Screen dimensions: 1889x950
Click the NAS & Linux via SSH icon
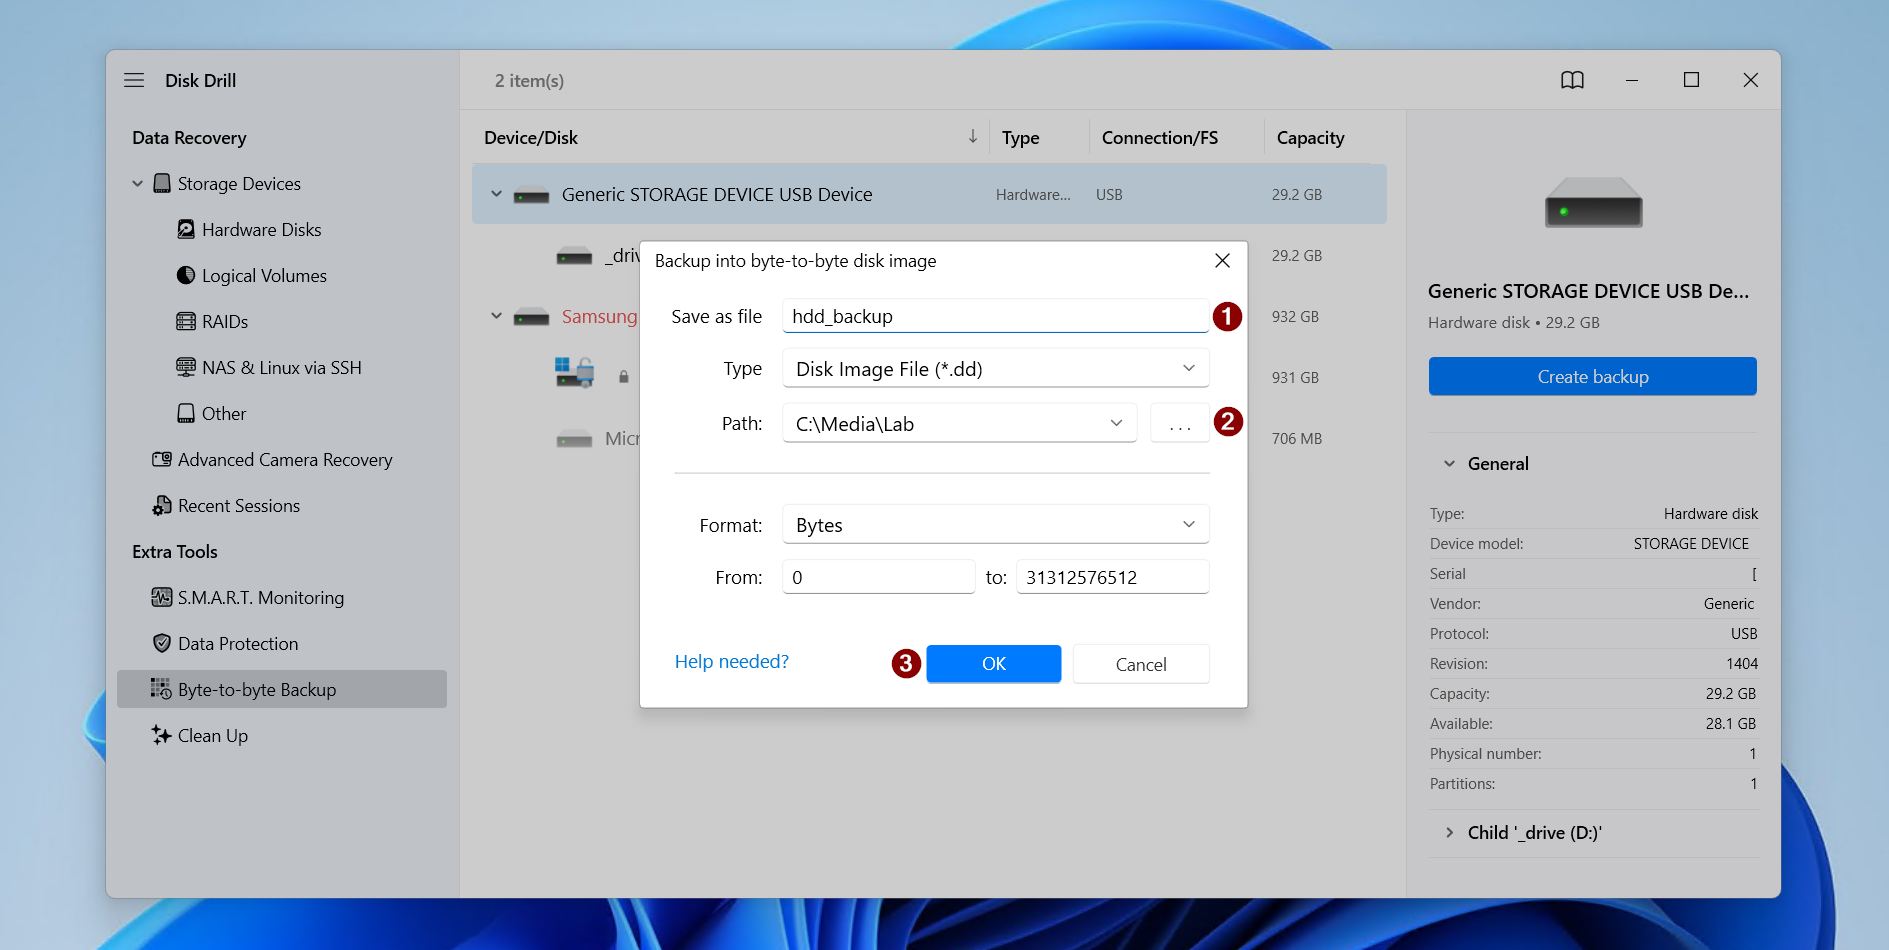pyautogui.click(x=186, y=368)
